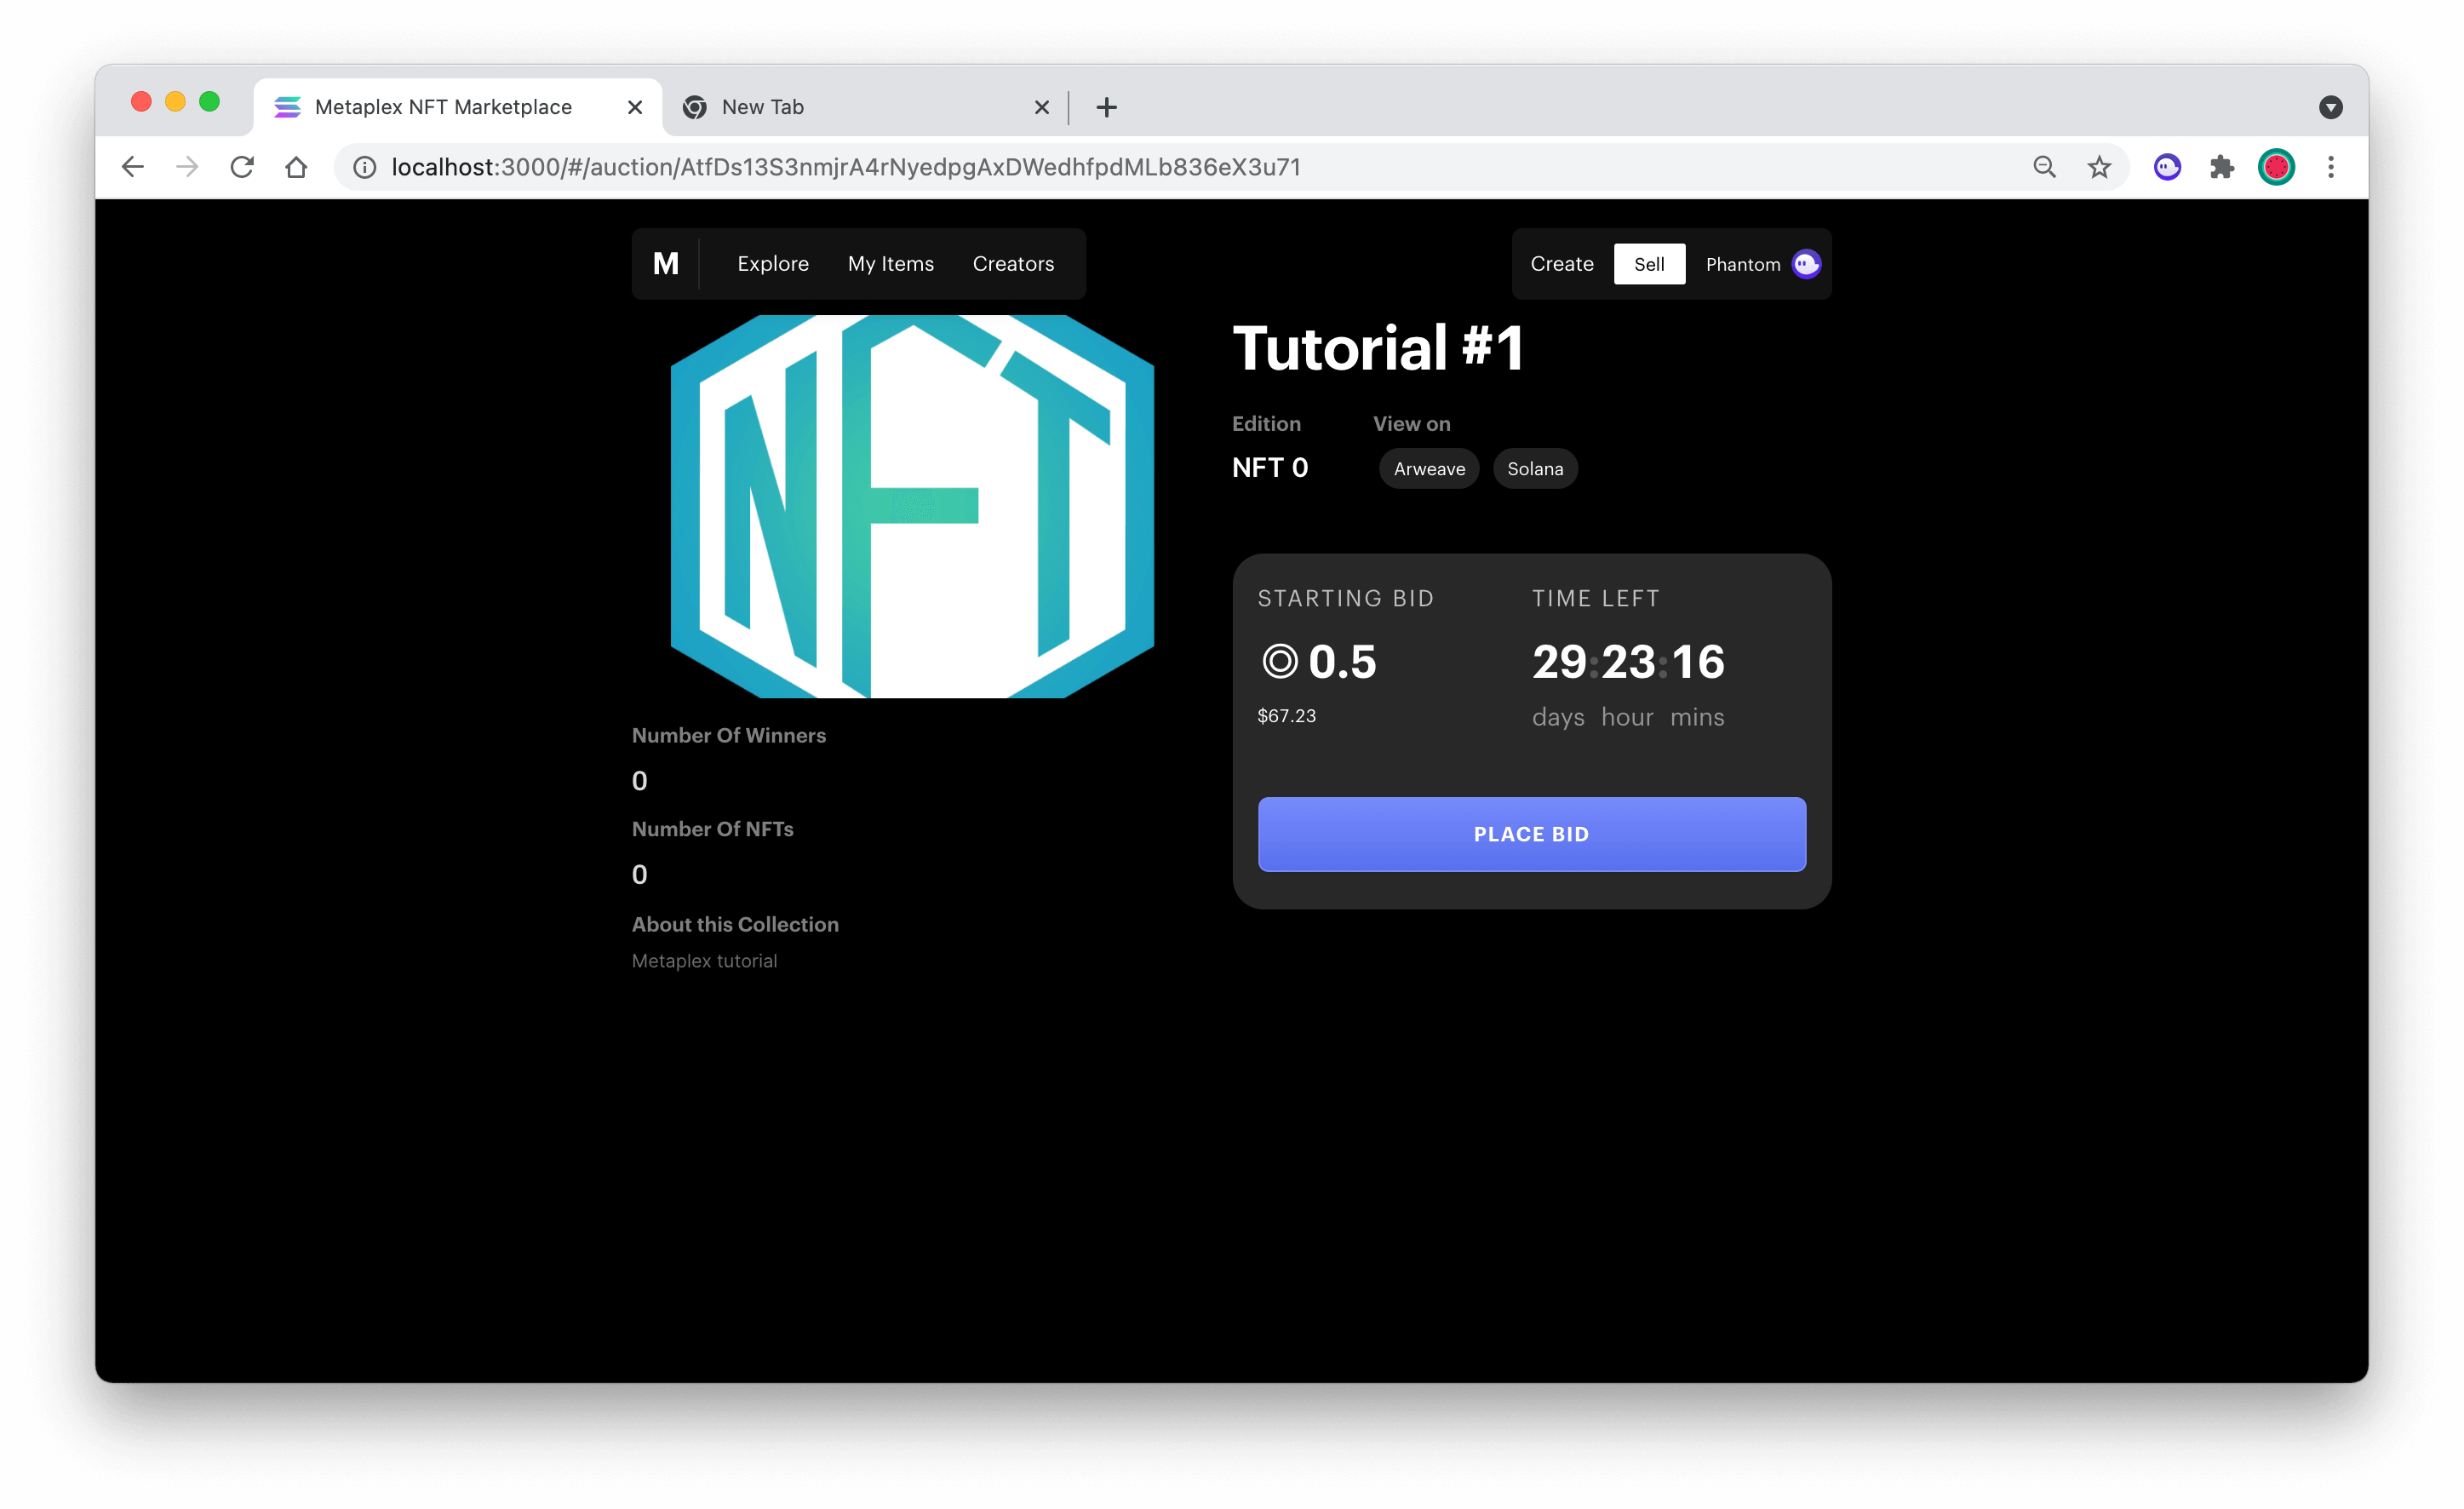Viewport: 2464px width, 1509px height.
Task: Go to My Items
Action: click(890, 264)
